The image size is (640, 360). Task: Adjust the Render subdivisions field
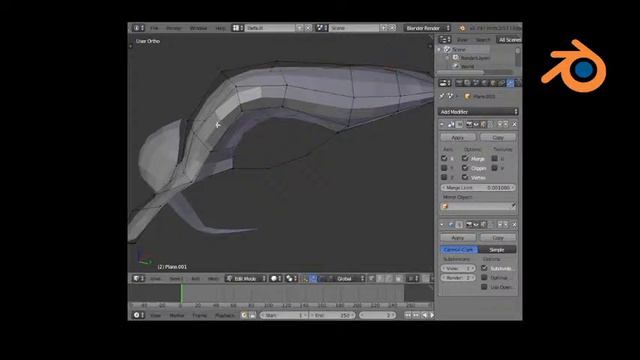click(458, 278)
